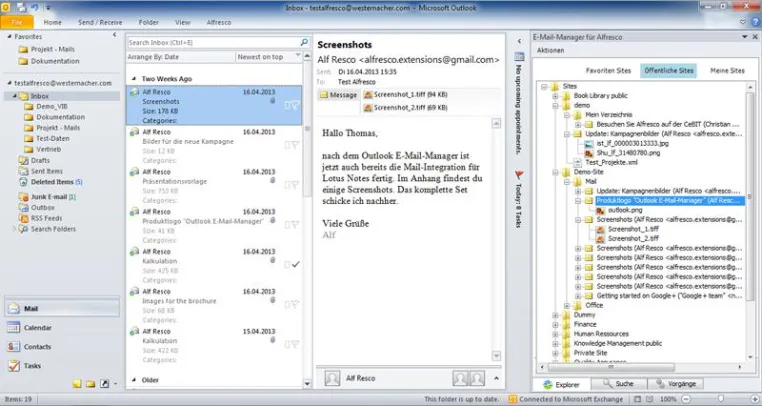
Task: Click category box of Produktlogo message
Action: (x=287, y=225)
